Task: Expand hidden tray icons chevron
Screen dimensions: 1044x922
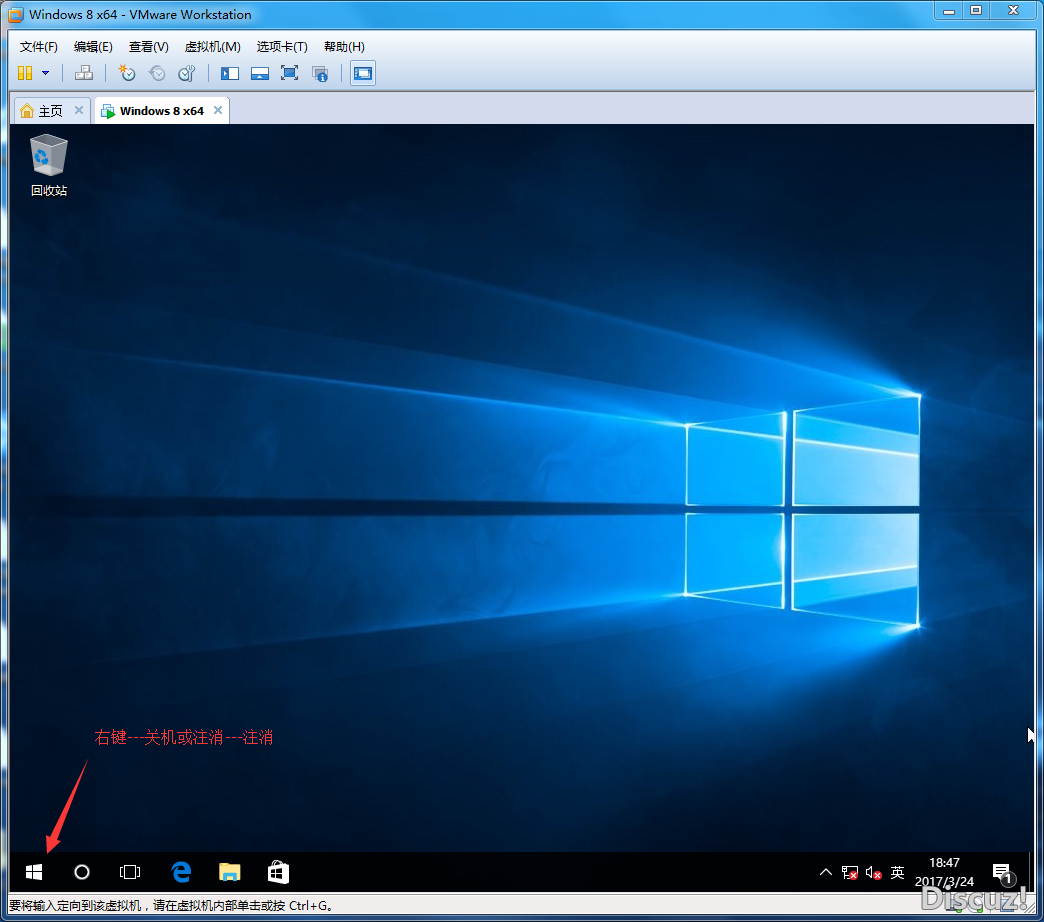Action: [x=826, y=872]
